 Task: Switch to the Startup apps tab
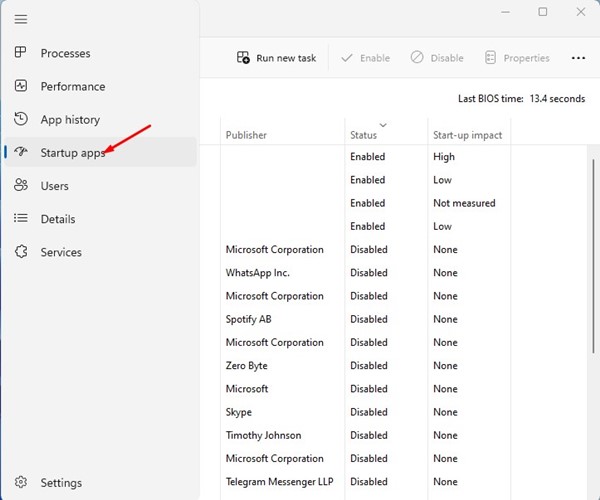click(72, 153)
